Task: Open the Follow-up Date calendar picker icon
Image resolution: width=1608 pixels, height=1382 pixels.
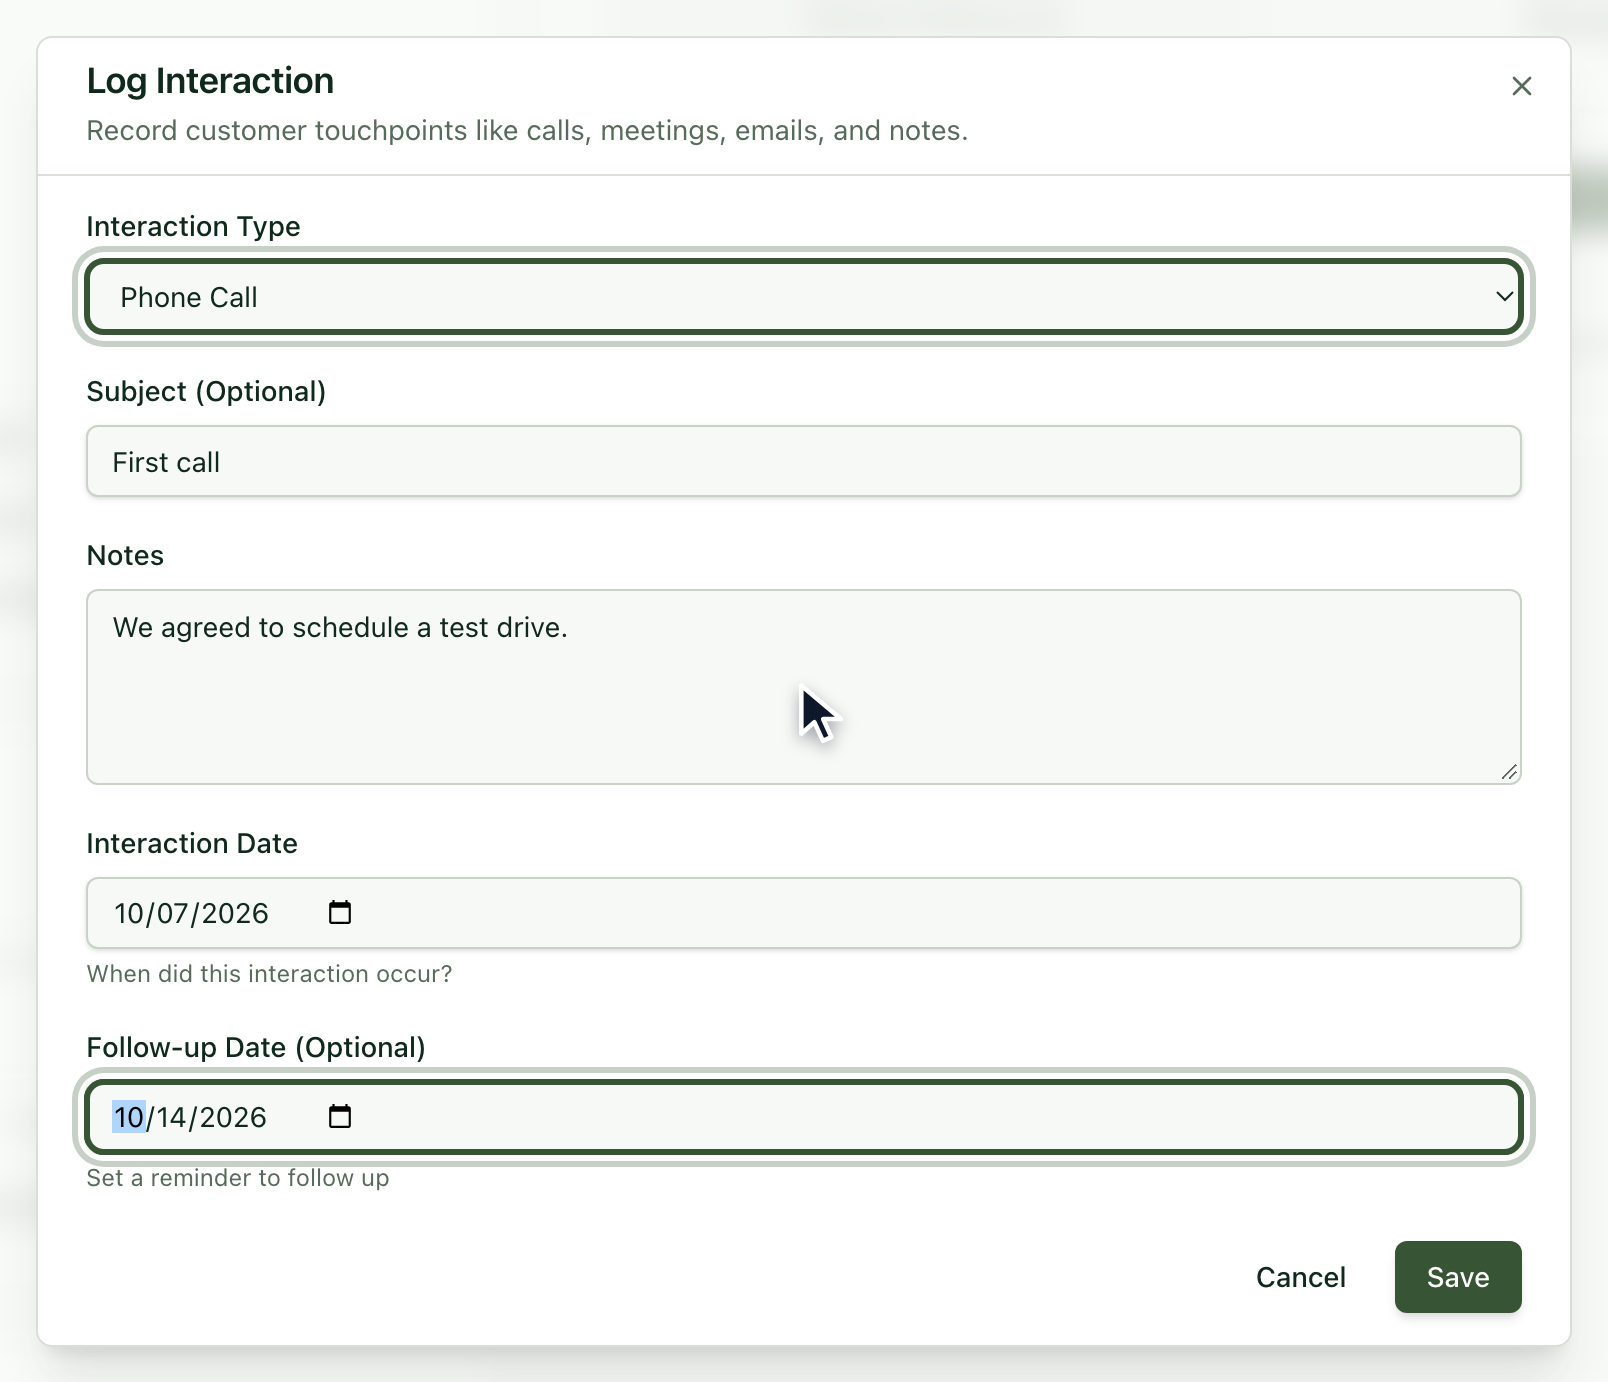Action: (340, 1116)
